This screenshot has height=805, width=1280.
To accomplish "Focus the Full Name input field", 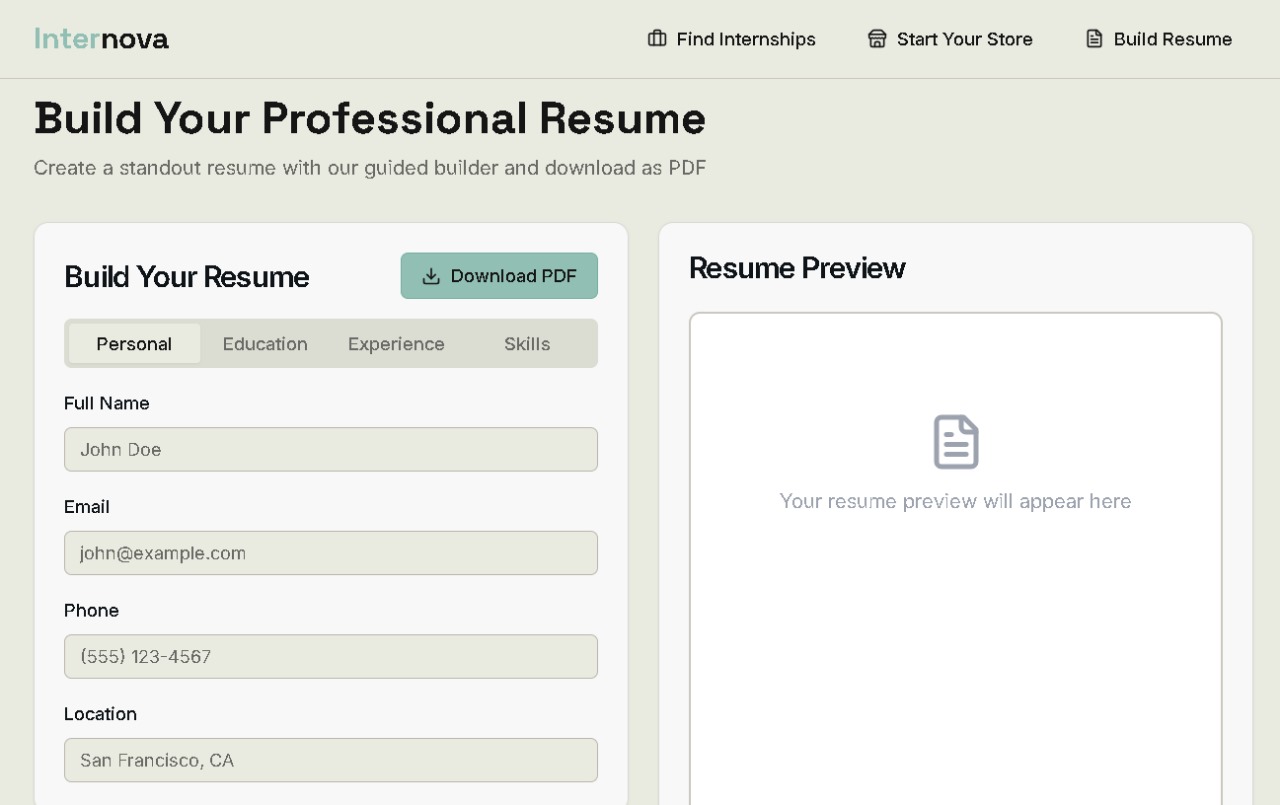I will [x=331, y=450].
